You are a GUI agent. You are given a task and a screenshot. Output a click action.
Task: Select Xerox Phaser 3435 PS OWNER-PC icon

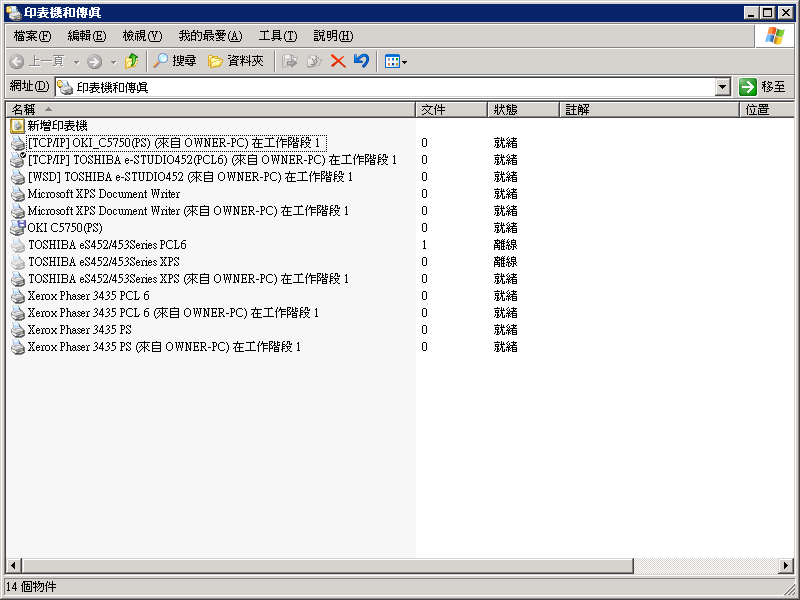click(x=18, y=347)
